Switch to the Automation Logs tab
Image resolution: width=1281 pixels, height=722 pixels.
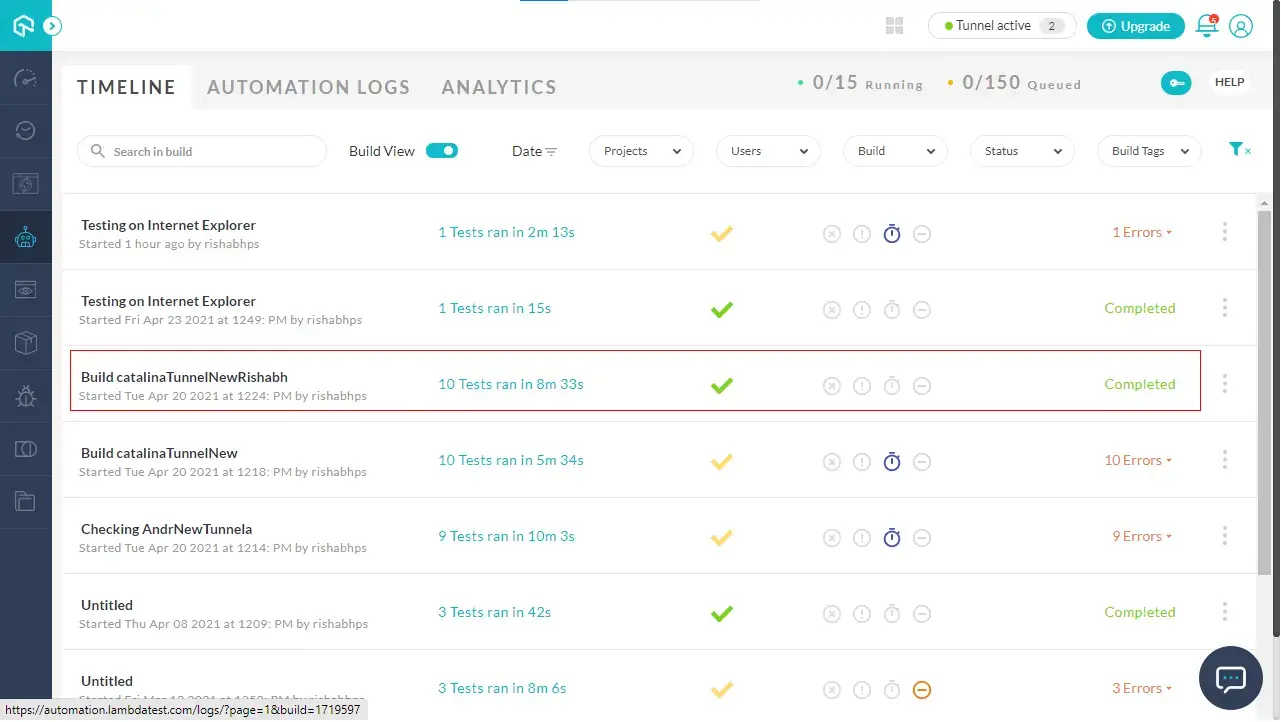click(x=308, y=87)
